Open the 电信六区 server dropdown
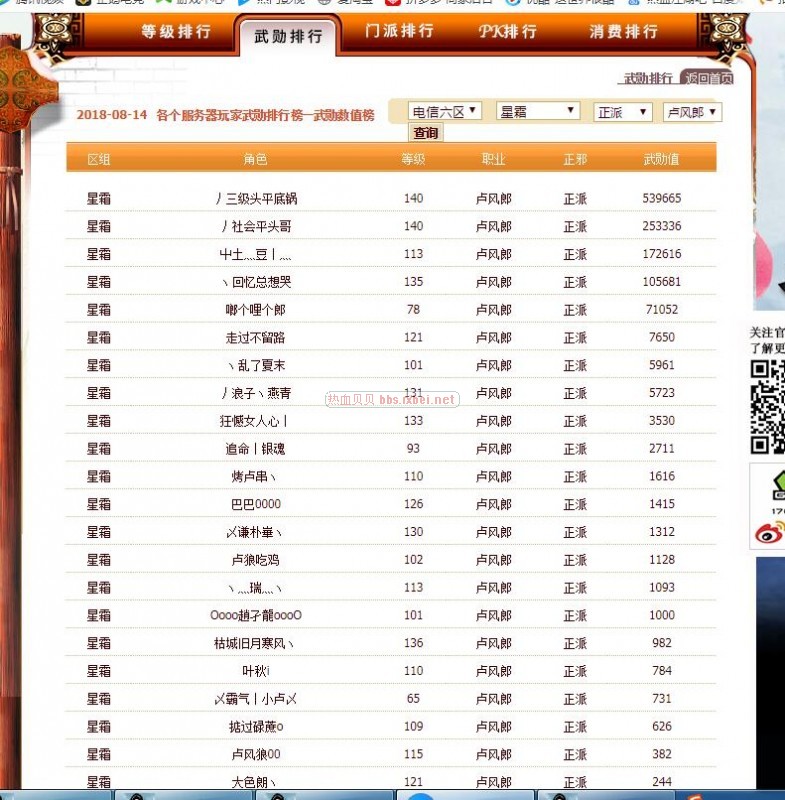Viewport: 785px width, 800px height. (445, 112)
